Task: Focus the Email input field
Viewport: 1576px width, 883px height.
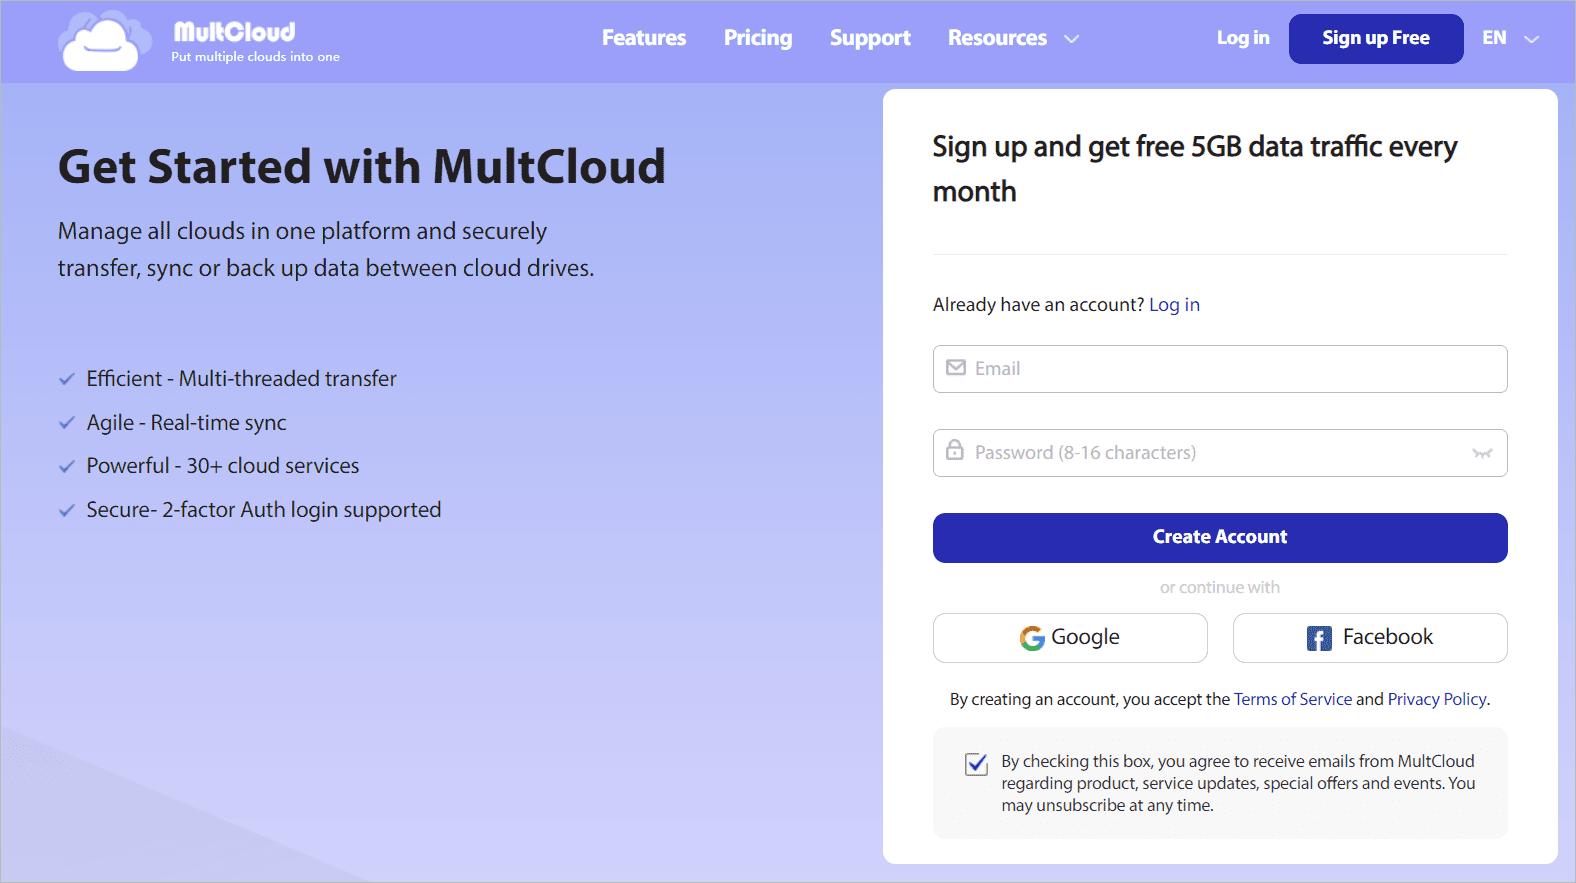Action: click(1220, 369)
